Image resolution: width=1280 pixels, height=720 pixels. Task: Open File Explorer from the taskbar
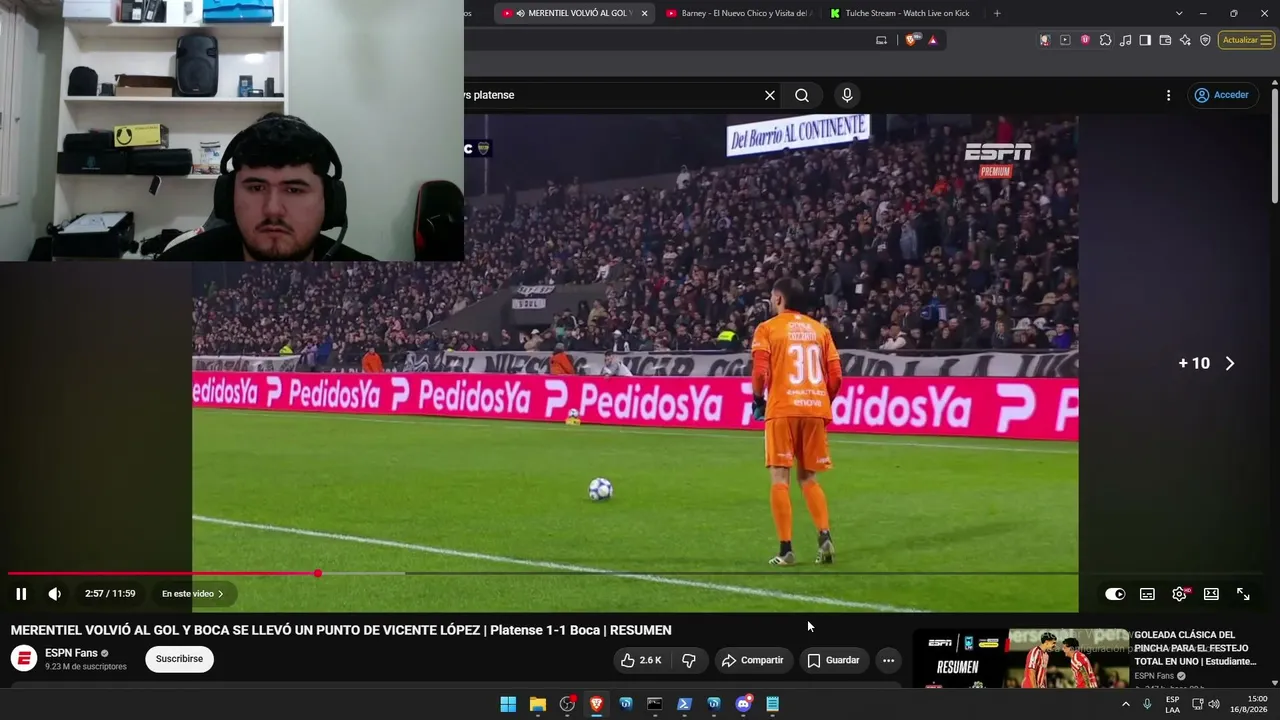(x=537, y=704)
